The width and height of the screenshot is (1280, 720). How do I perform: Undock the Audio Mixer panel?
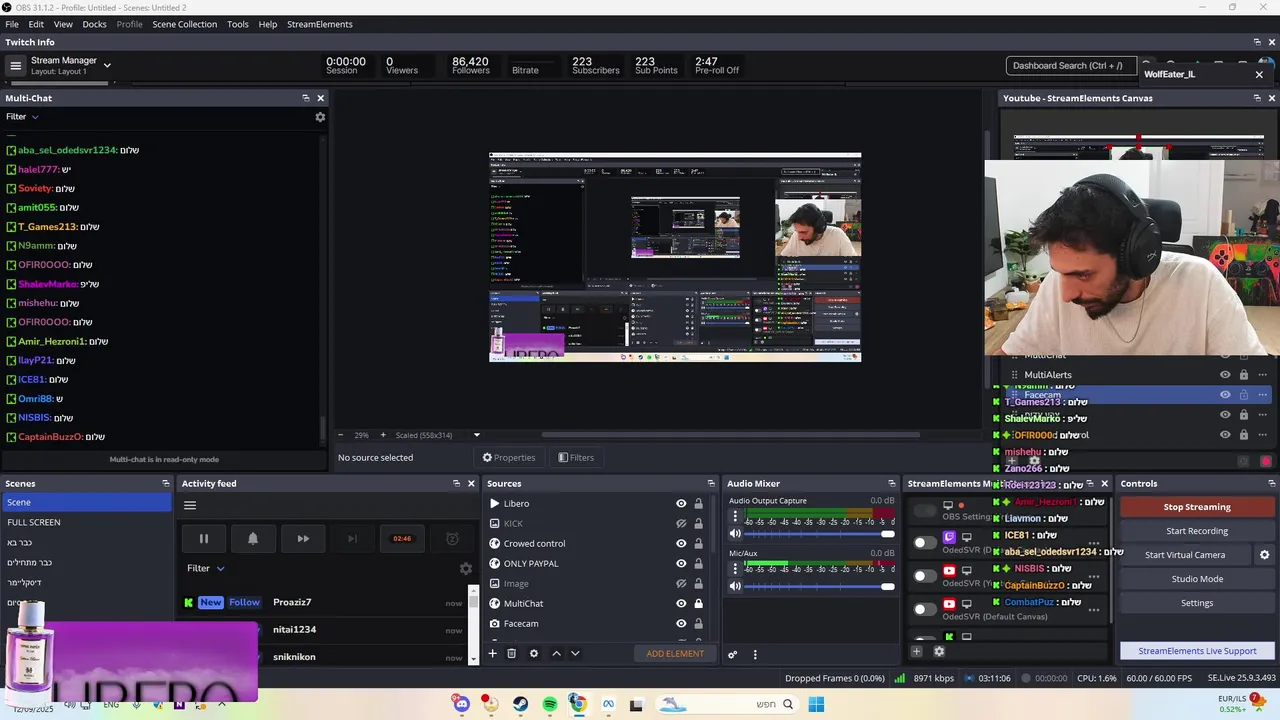[x=892, y=484]
